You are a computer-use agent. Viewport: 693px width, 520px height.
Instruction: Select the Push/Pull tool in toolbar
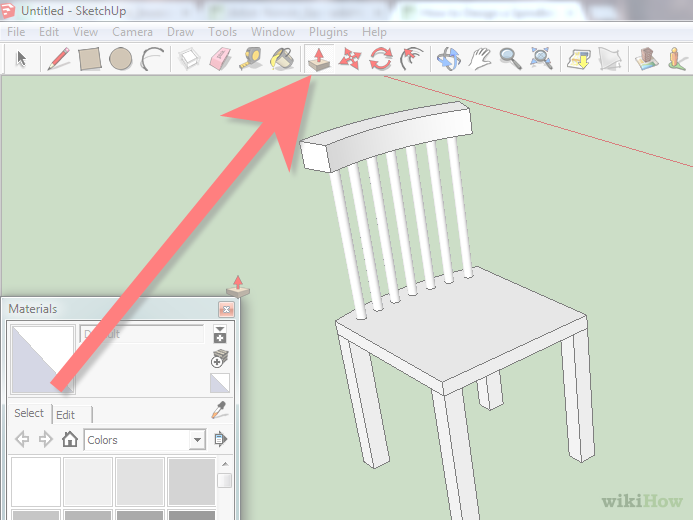pyautogui.click(x=318, y=58)
